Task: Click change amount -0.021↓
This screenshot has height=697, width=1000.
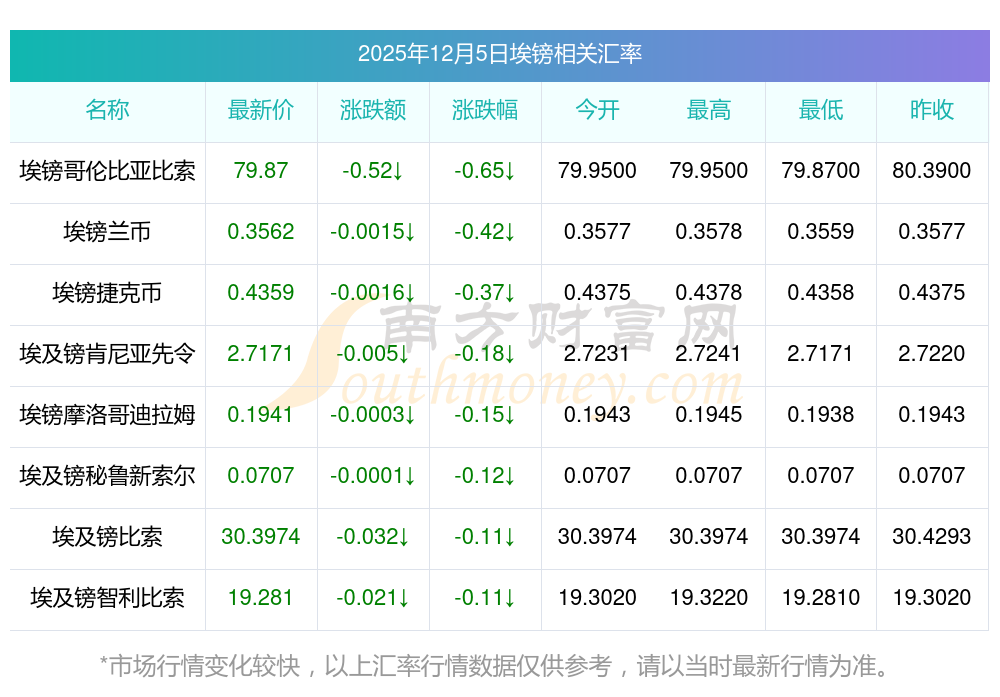Action: coord(373,598)
